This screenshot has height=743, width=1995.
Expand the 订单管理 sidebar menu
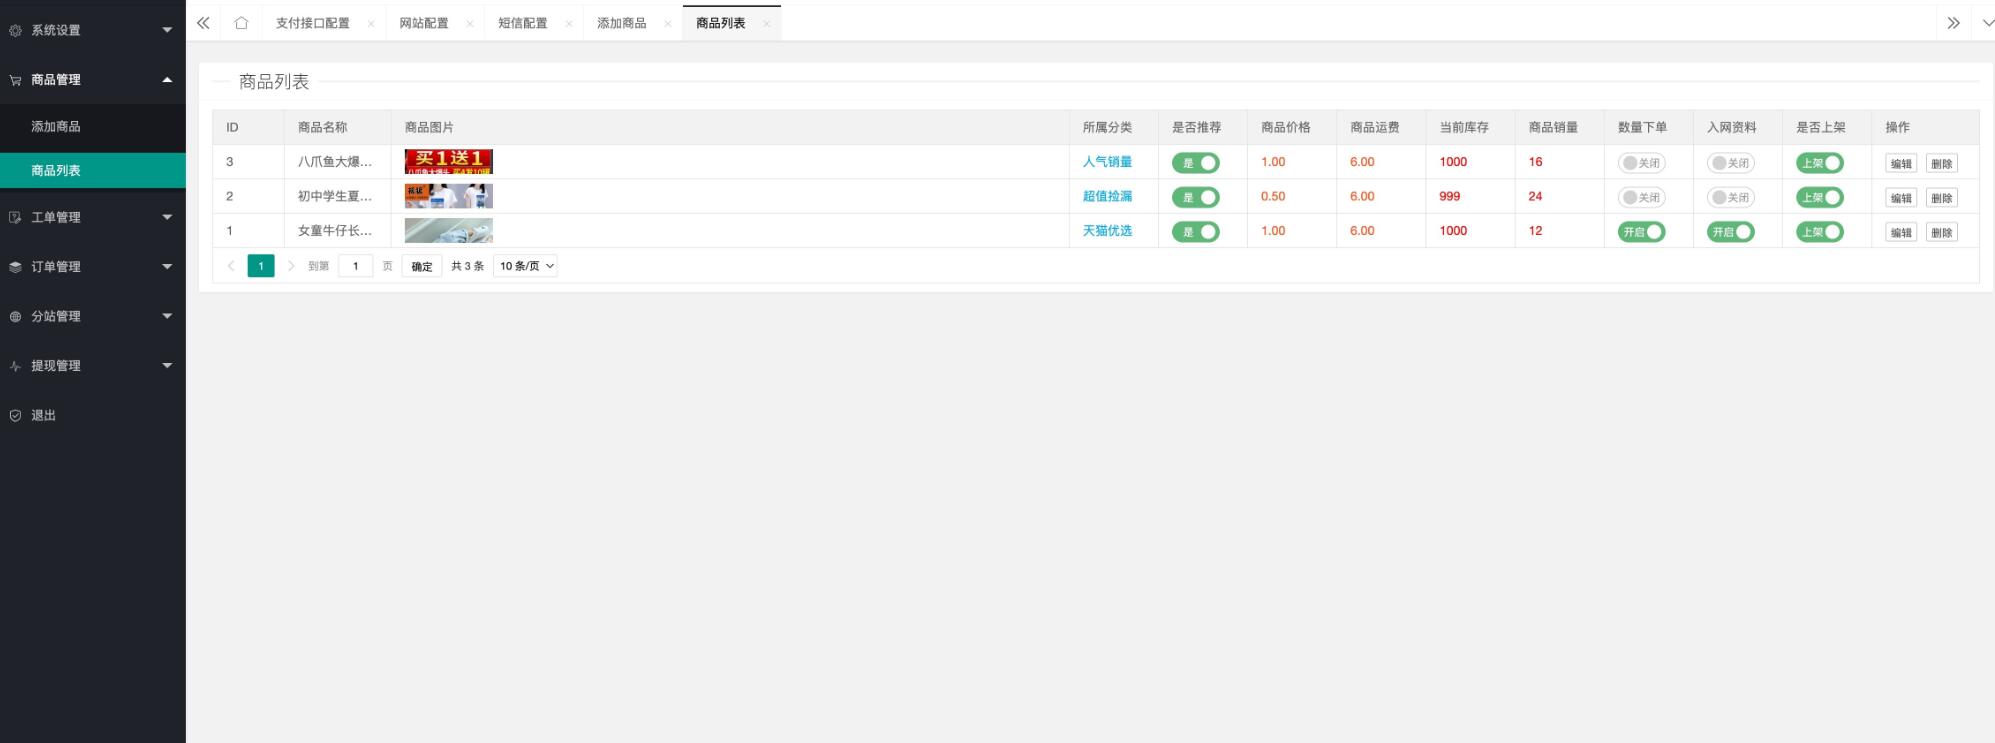click(92, 267)
